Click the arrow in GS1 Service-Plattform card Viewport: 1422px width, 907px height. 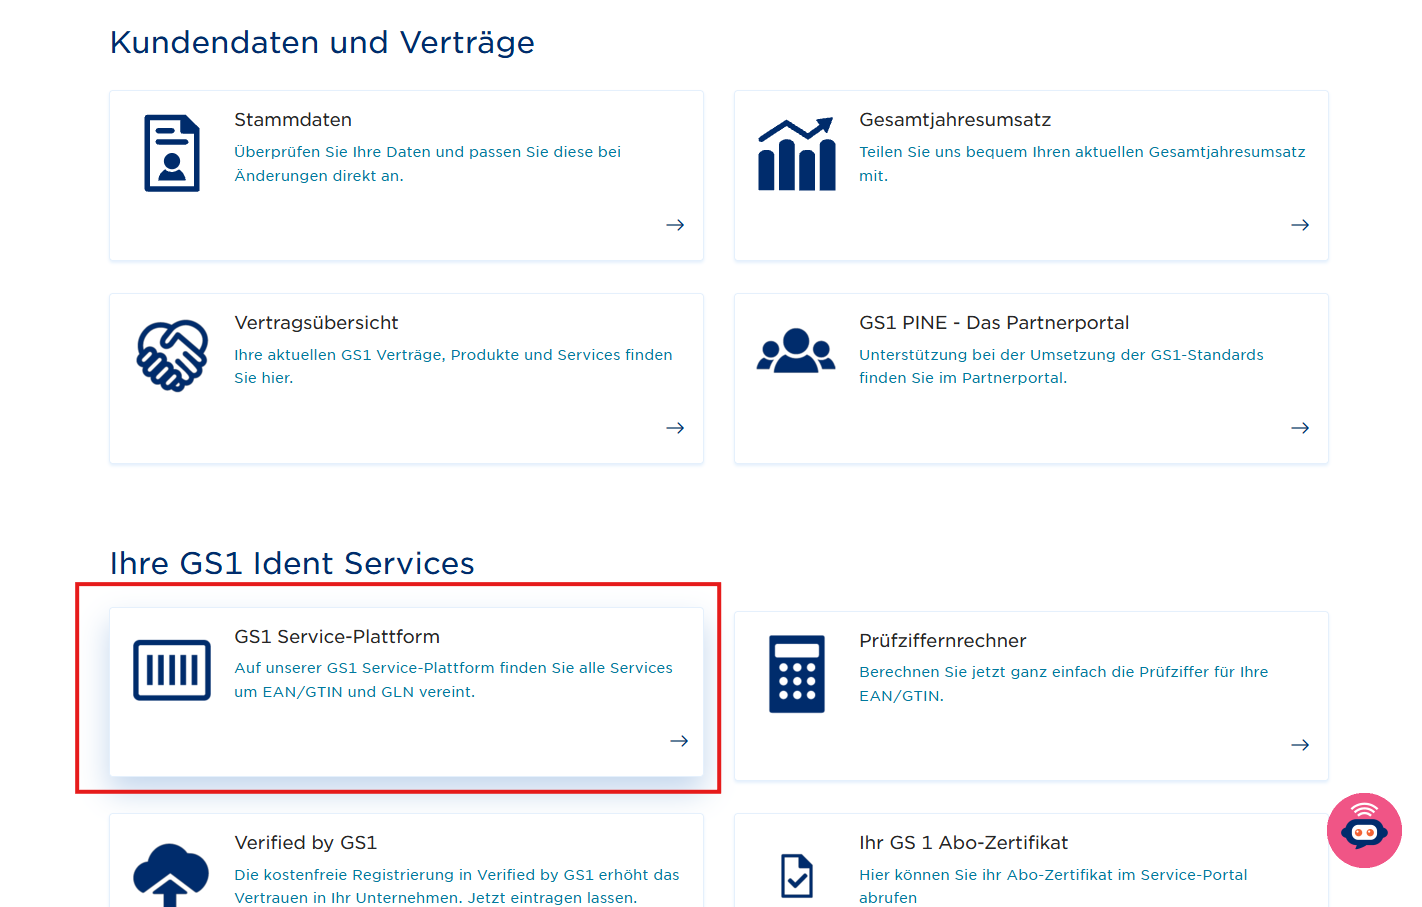679,741
